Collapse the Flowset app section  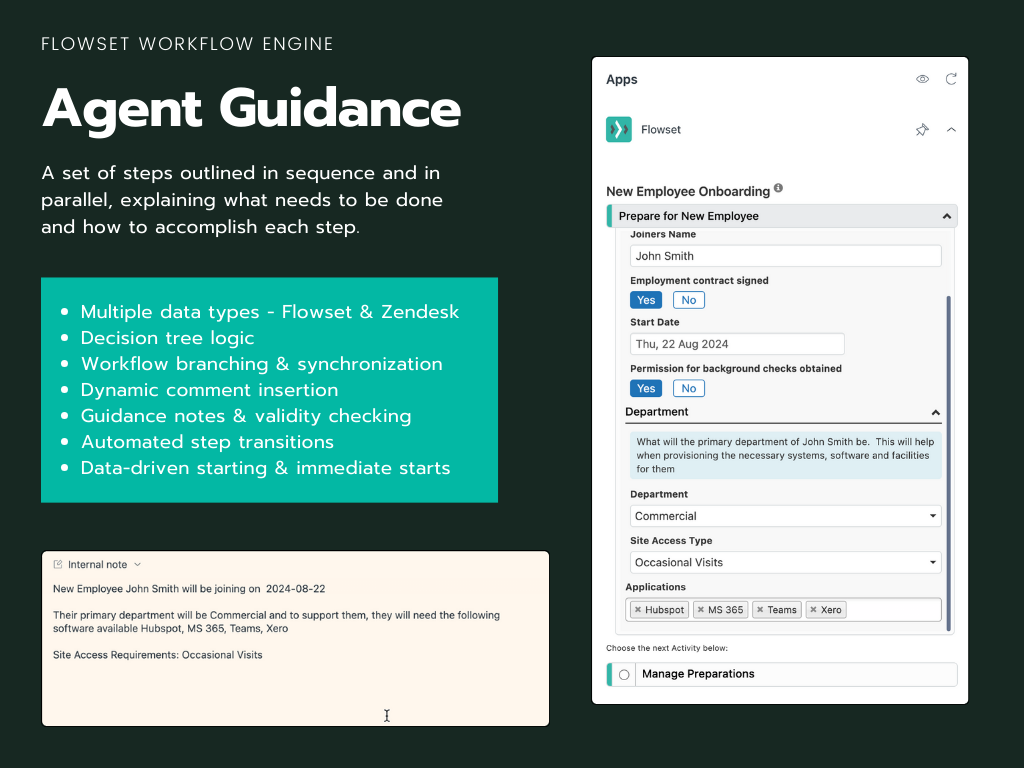pos(951,129)
